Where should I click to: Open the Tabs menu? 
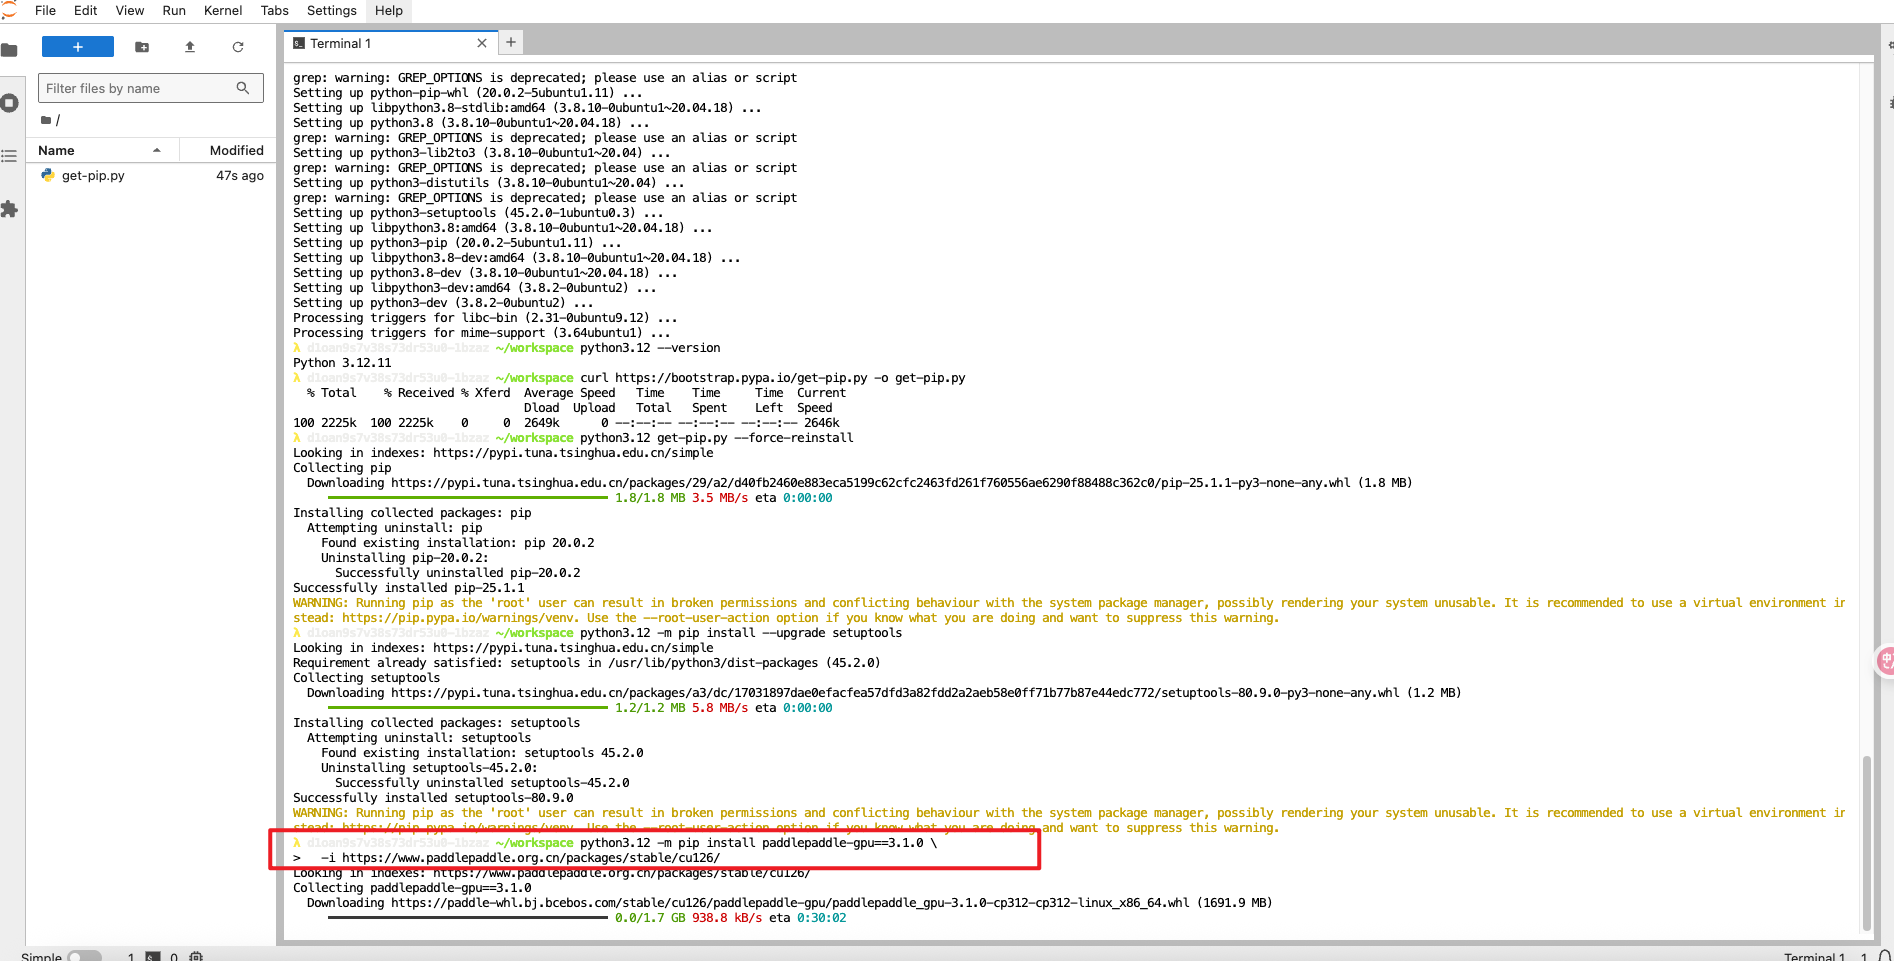(274, 10)
